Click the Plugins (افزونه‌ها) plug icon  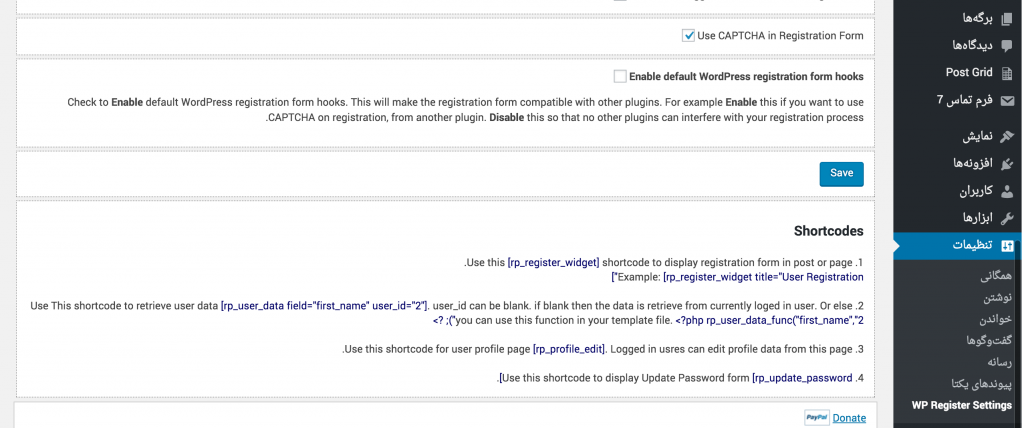click(x=1007, y=163)
